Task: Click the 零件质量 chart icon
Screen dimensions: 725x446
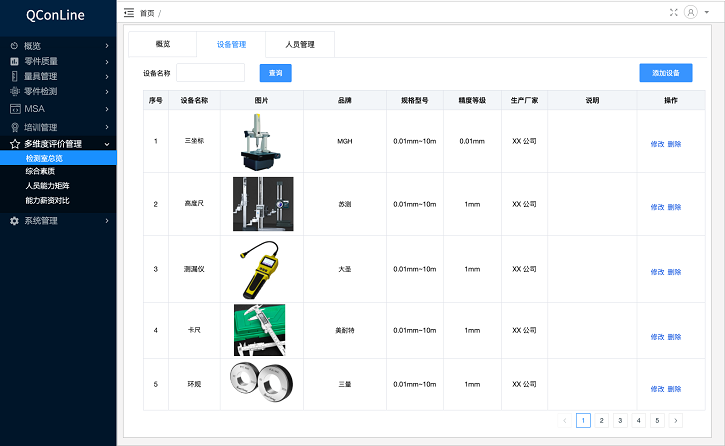Action: pyautogui.click(x=14, y=61)
